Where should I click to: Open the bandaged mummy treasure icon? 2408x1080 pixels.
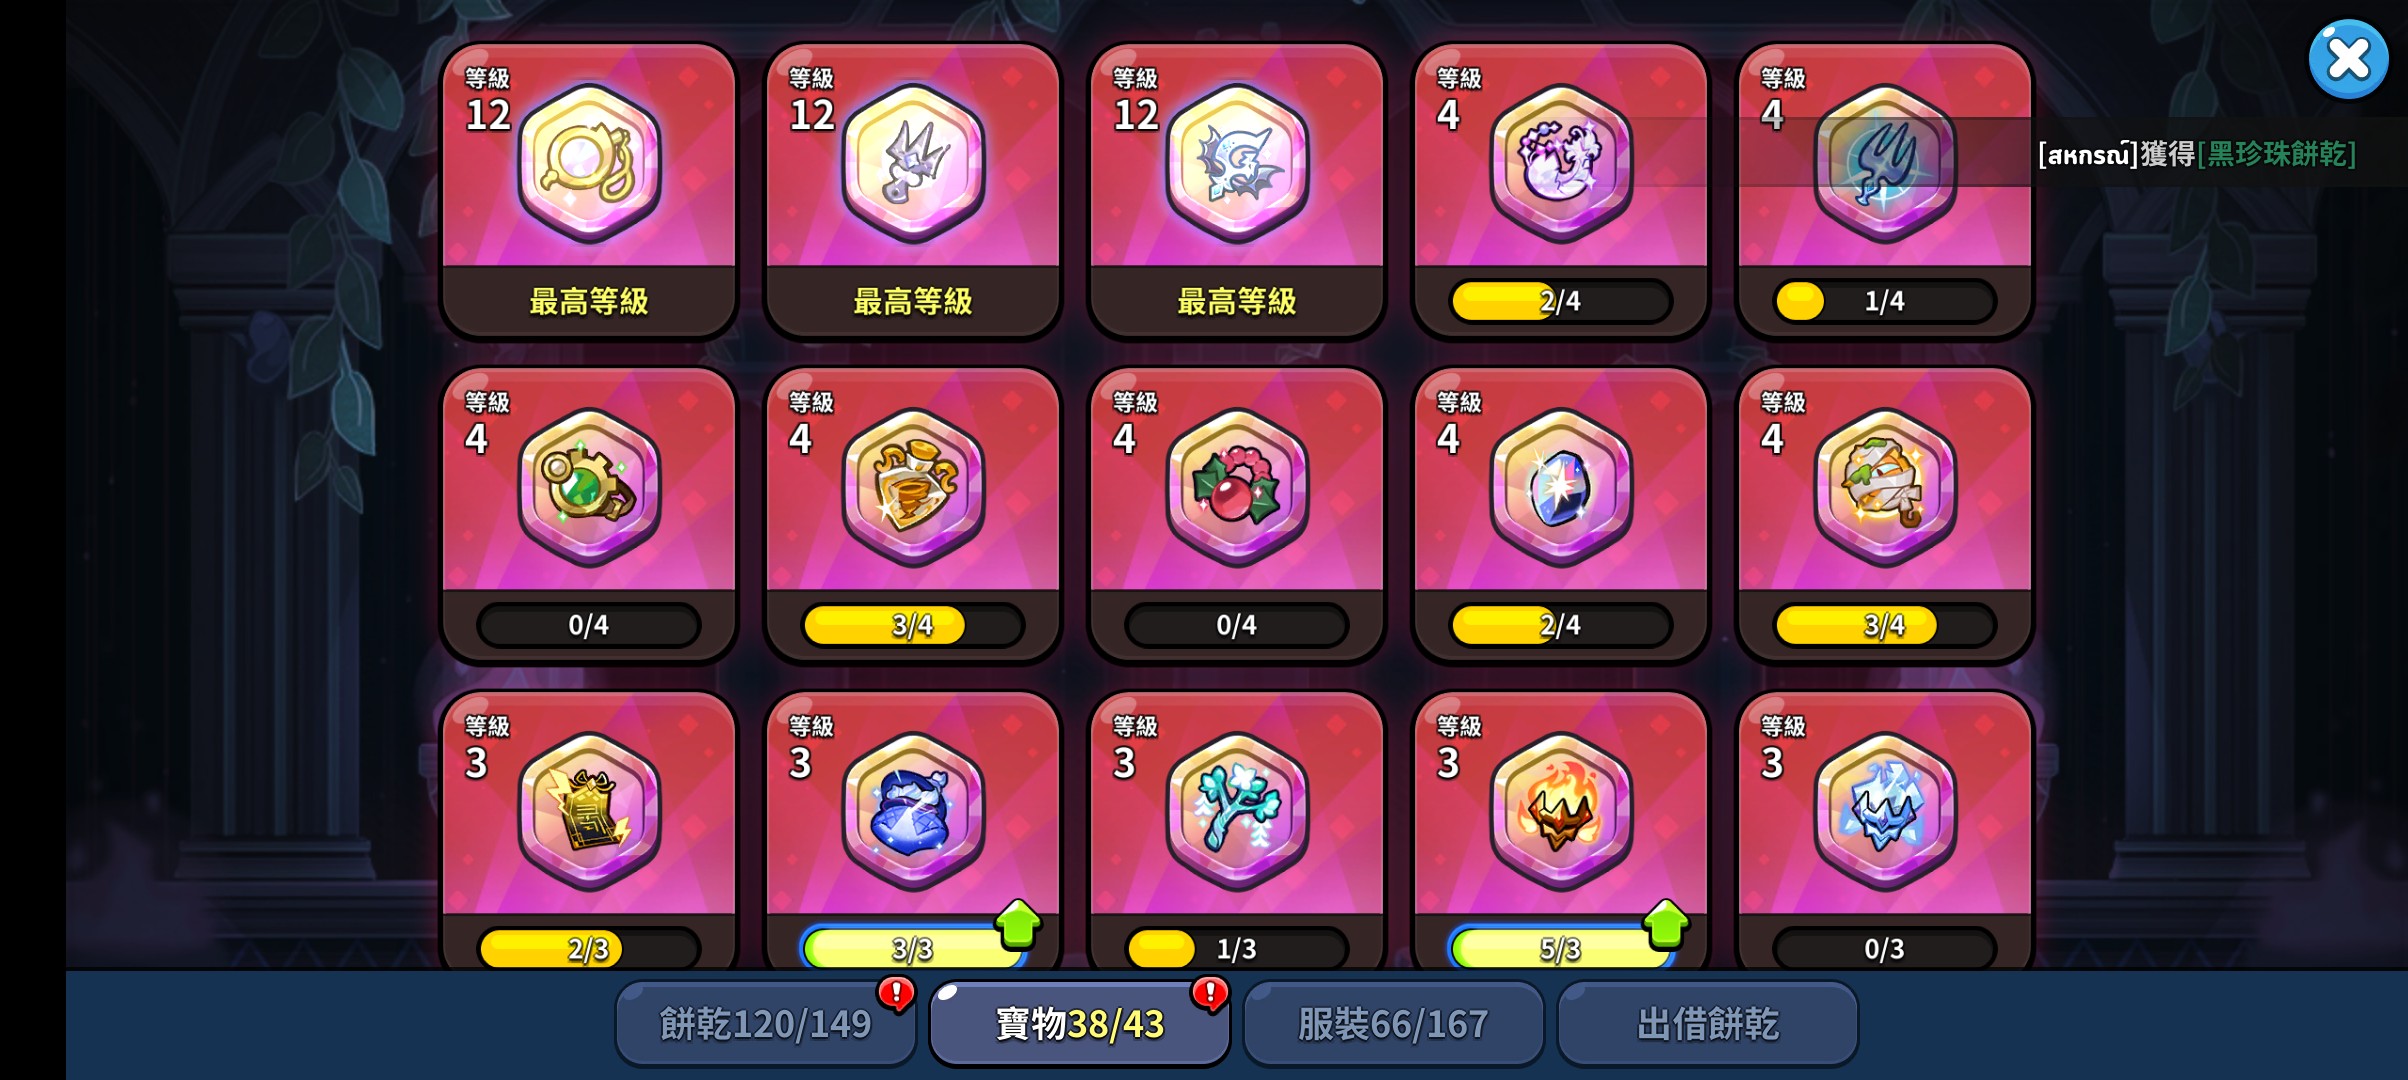tap(1885, 487)
